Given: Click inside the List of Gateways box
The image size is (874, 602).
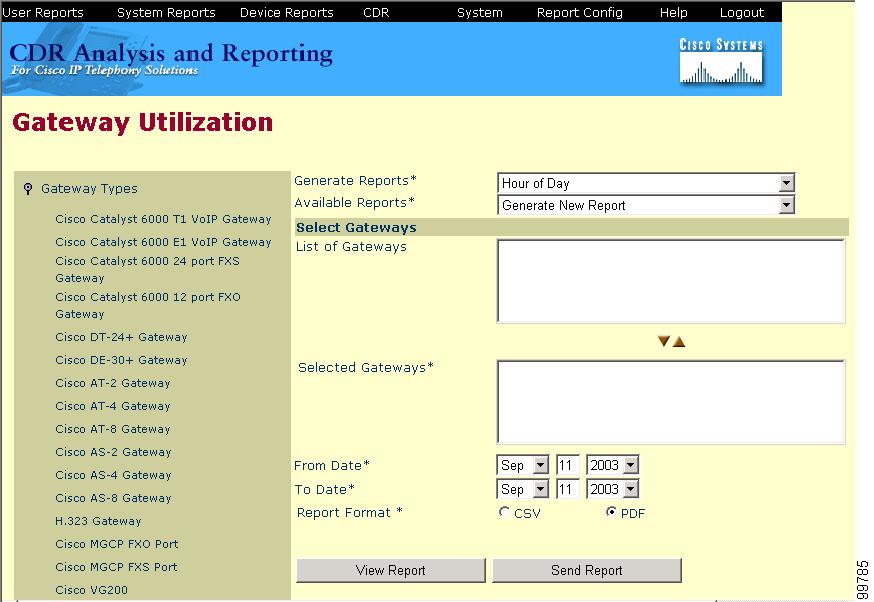Looking at the screenshot, I should [671, 281].
